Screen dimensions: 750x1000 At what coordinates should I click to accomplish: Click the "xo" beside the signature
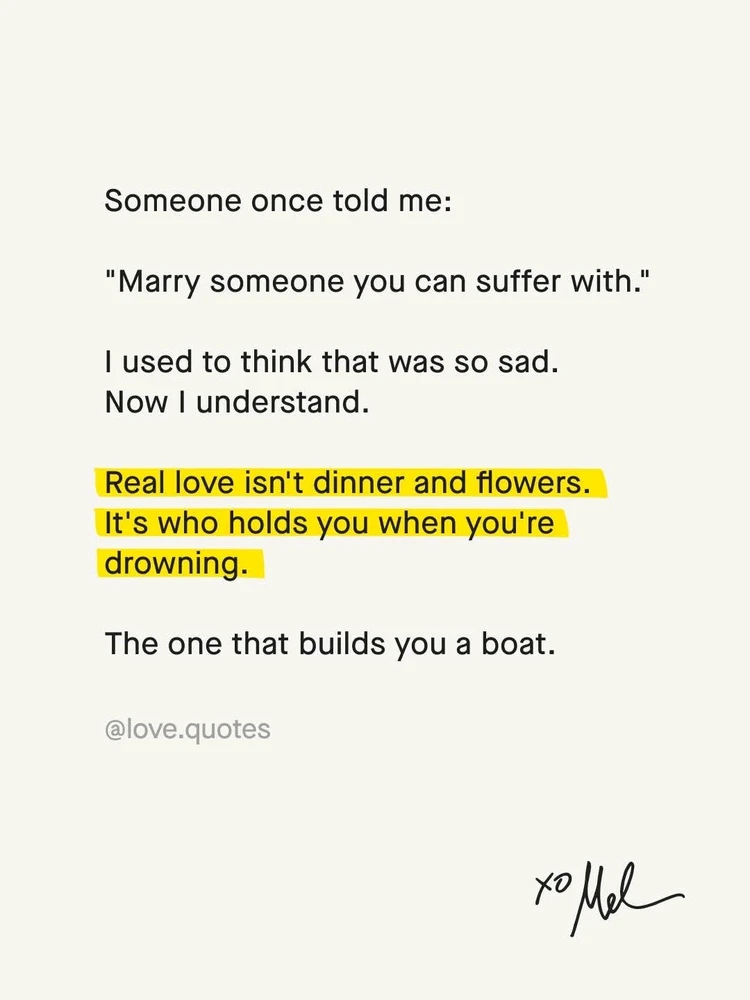point(546,884)
